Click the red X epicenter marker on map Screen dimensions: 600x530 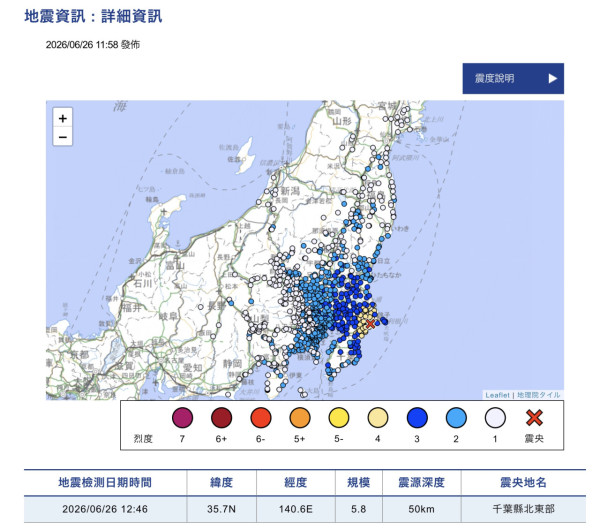370,324
